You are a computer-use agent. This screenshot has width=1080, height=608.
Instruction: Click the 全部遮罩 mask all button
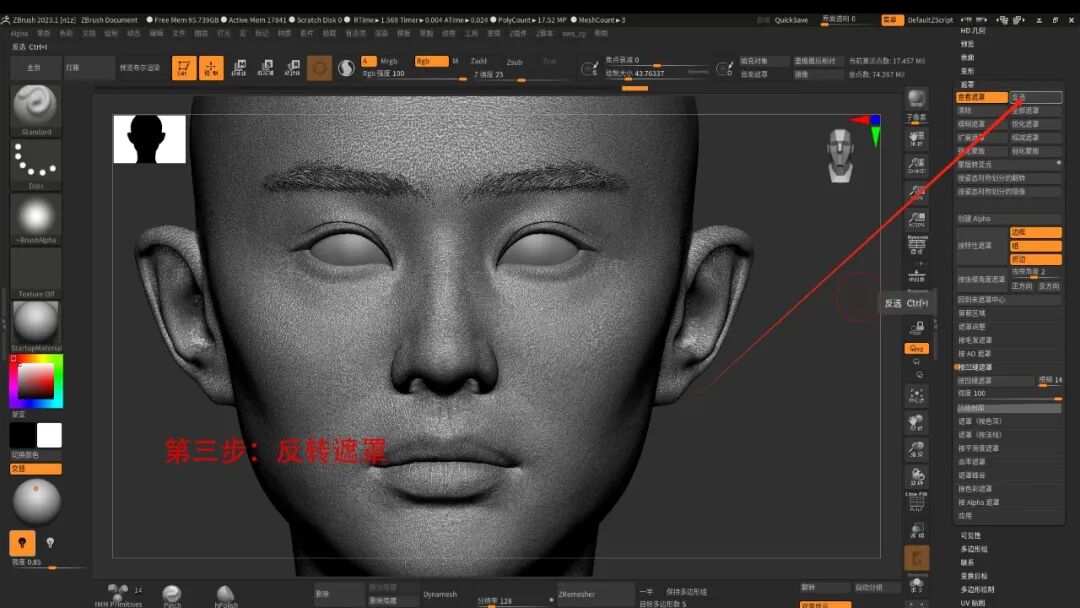tap(1036, 110)
